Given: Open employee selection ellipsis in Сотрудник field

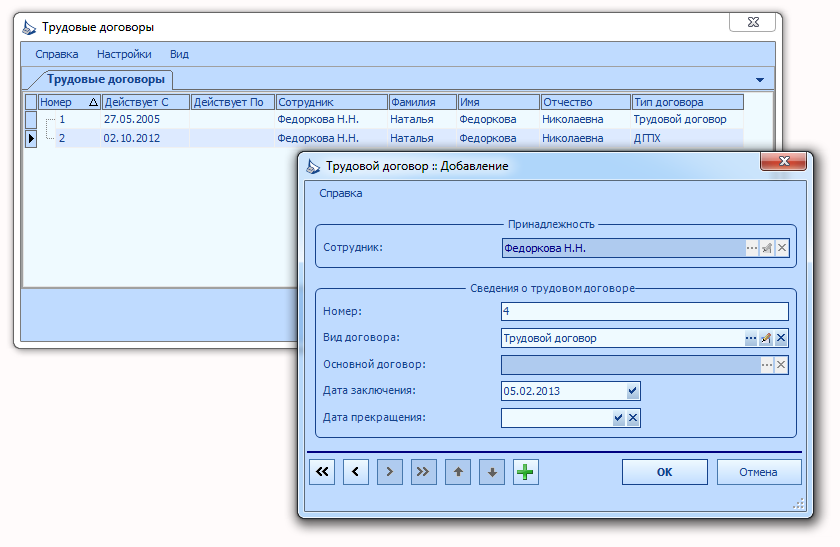Looking at the screenshot, I should pos(752,248).
